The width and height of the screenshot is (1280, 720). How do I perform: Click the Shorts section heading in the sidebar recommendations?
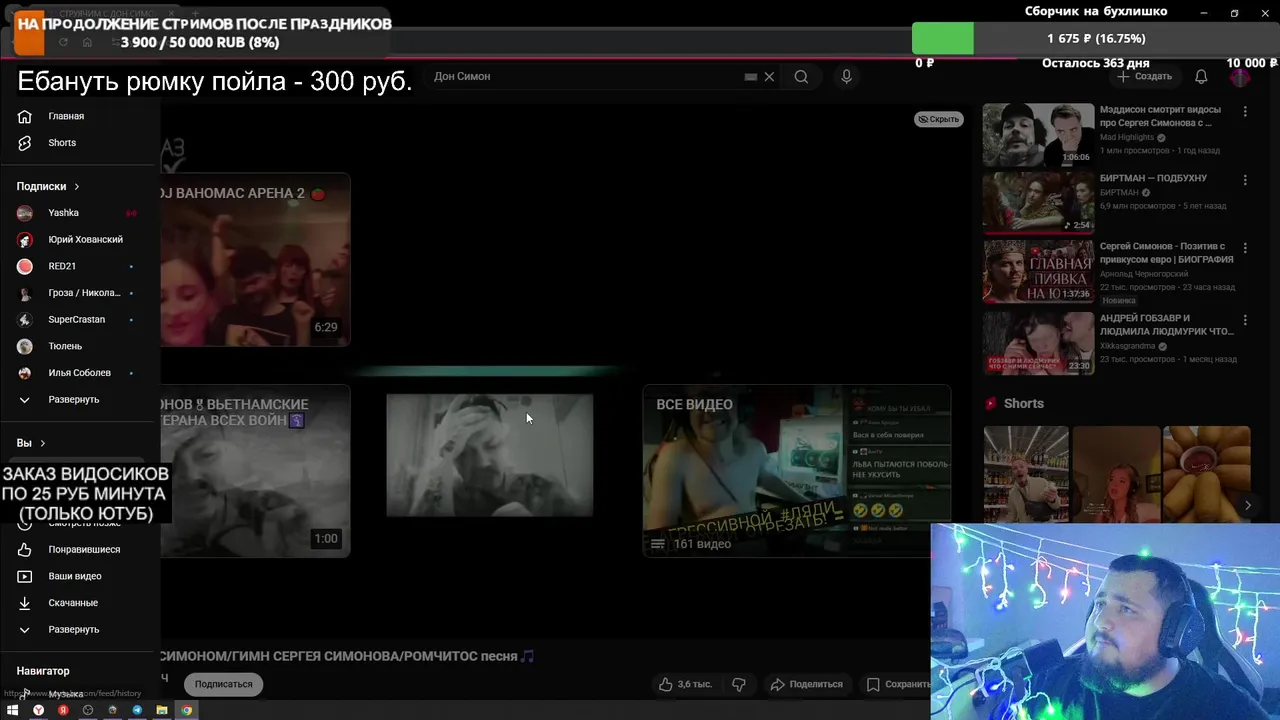[1023, 404]
